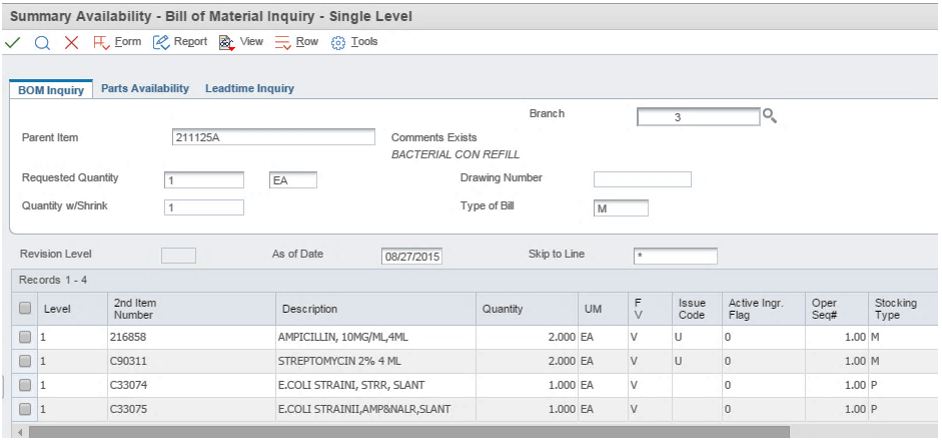This screenshot has height=441, width=942.
Task: Check the row checkbox for item C33075
Action: 25,410
